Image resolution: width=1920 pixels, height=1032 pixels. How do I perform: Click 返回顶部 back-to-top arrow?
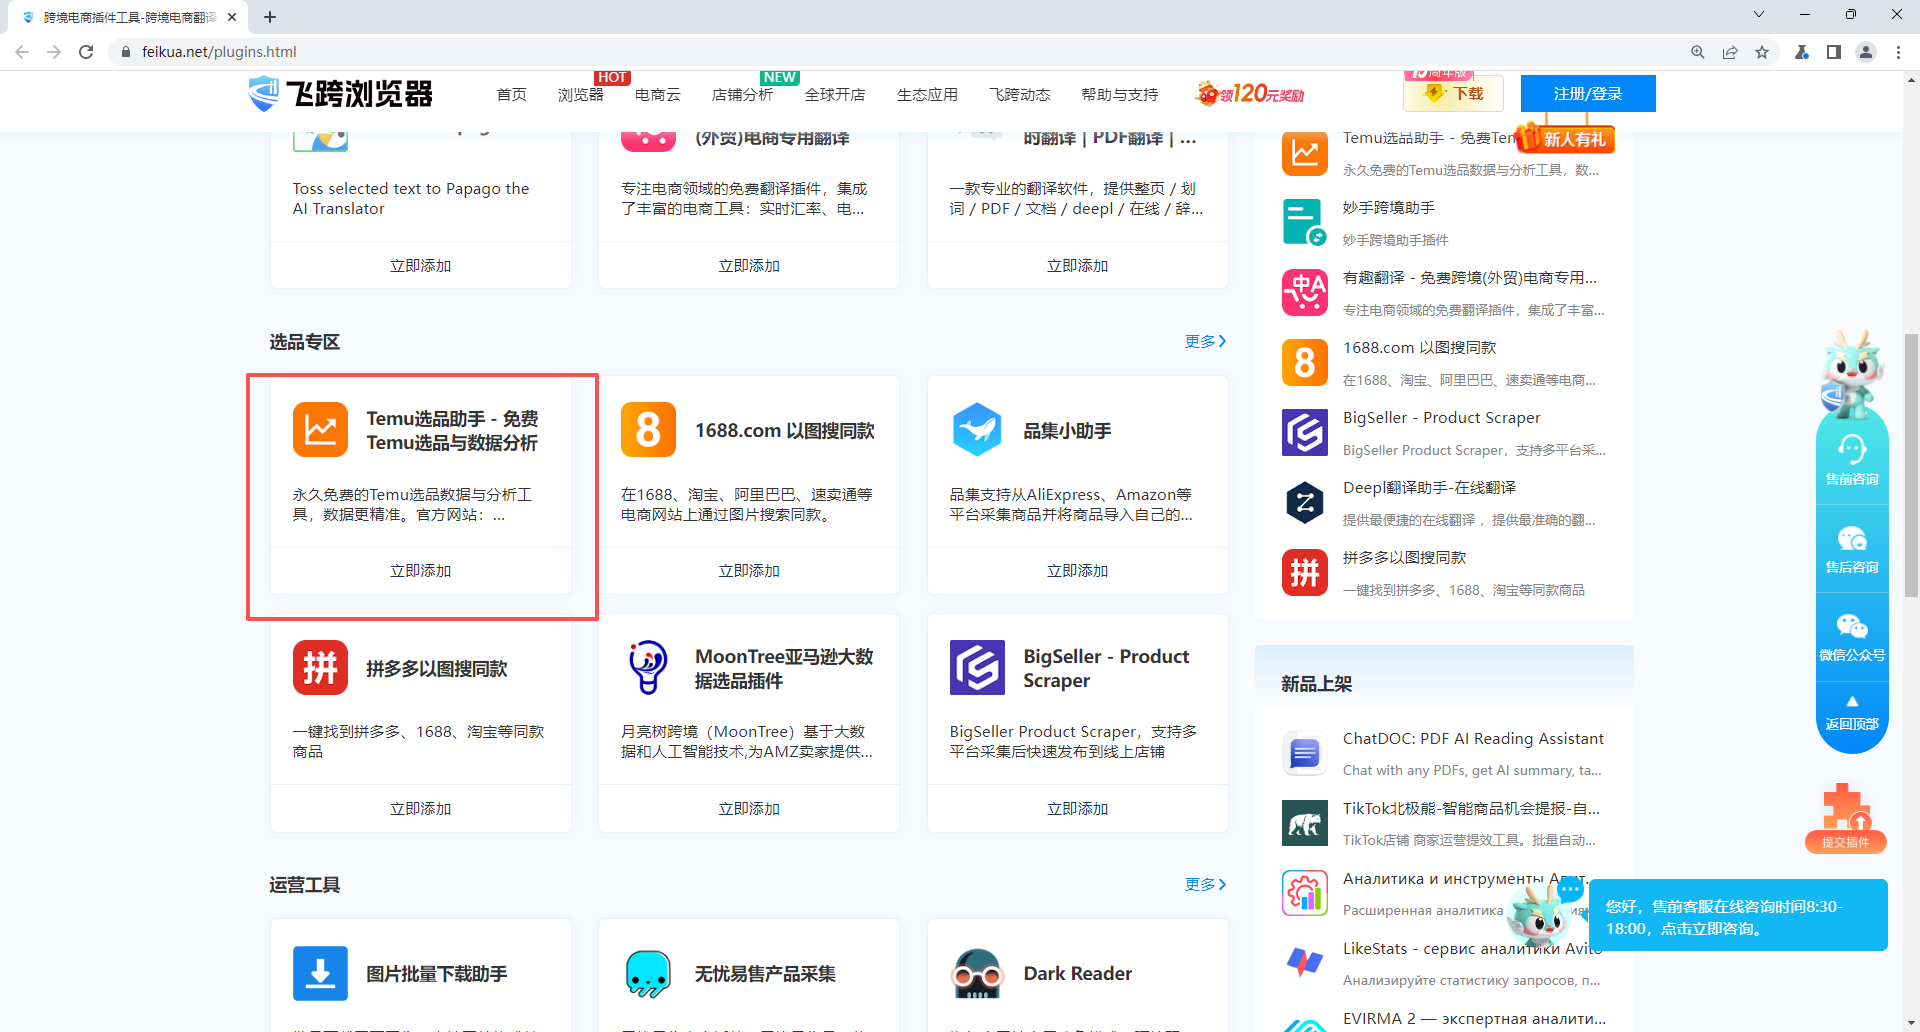1852,712
